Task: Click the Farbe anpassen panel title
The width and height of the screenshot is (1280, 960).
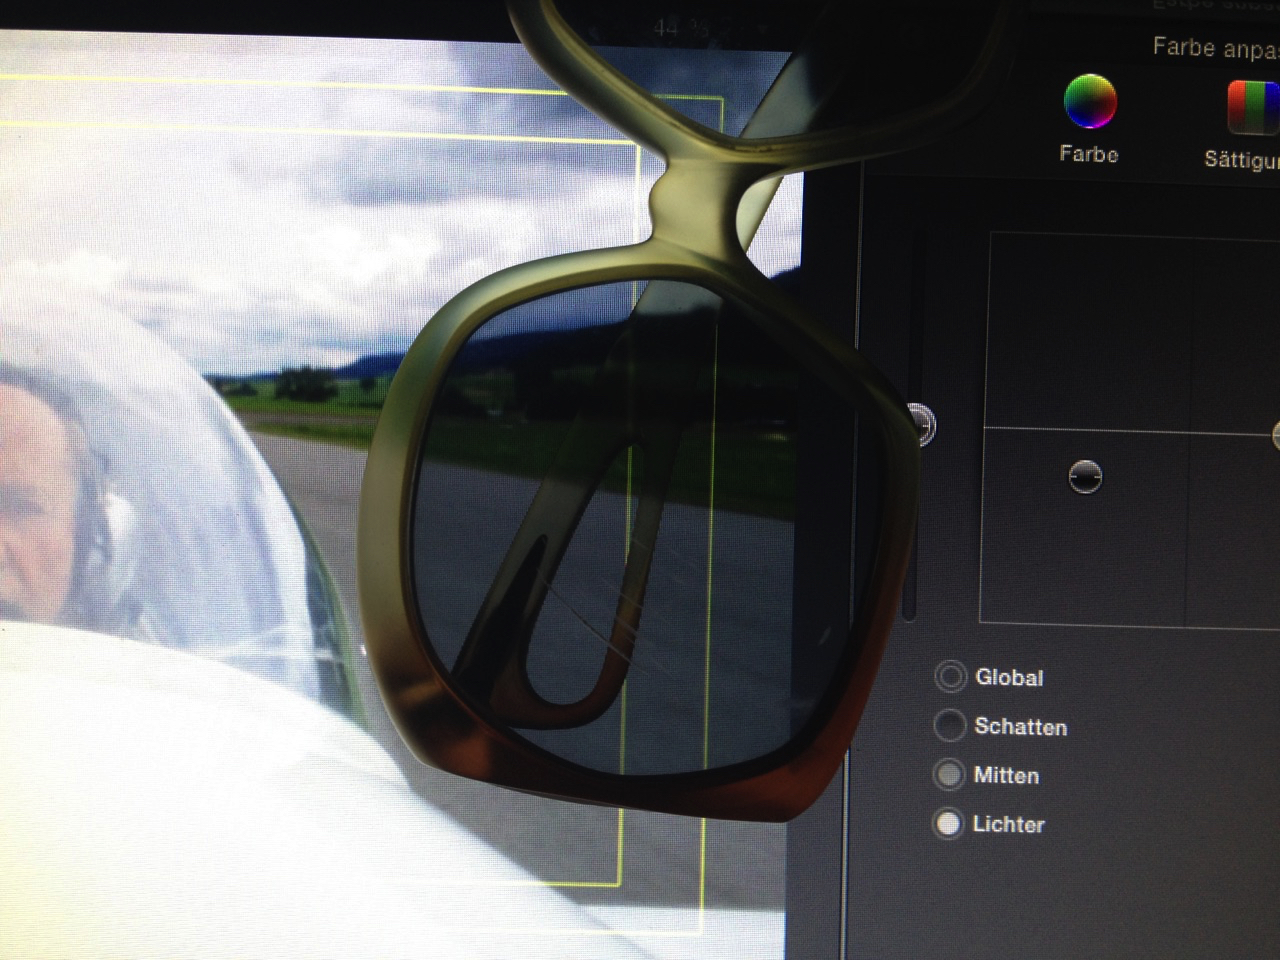Action: tap(1215, 47)
